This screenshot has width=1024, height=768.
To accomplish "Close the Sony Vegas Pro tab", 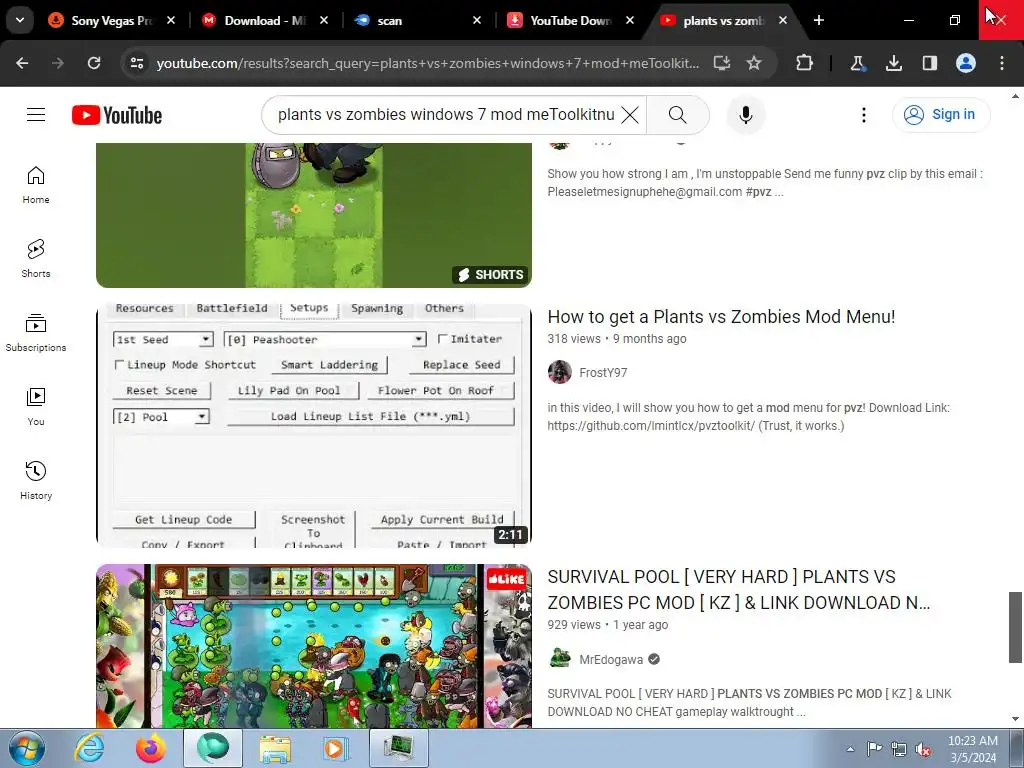I will (x=171, y=20).
